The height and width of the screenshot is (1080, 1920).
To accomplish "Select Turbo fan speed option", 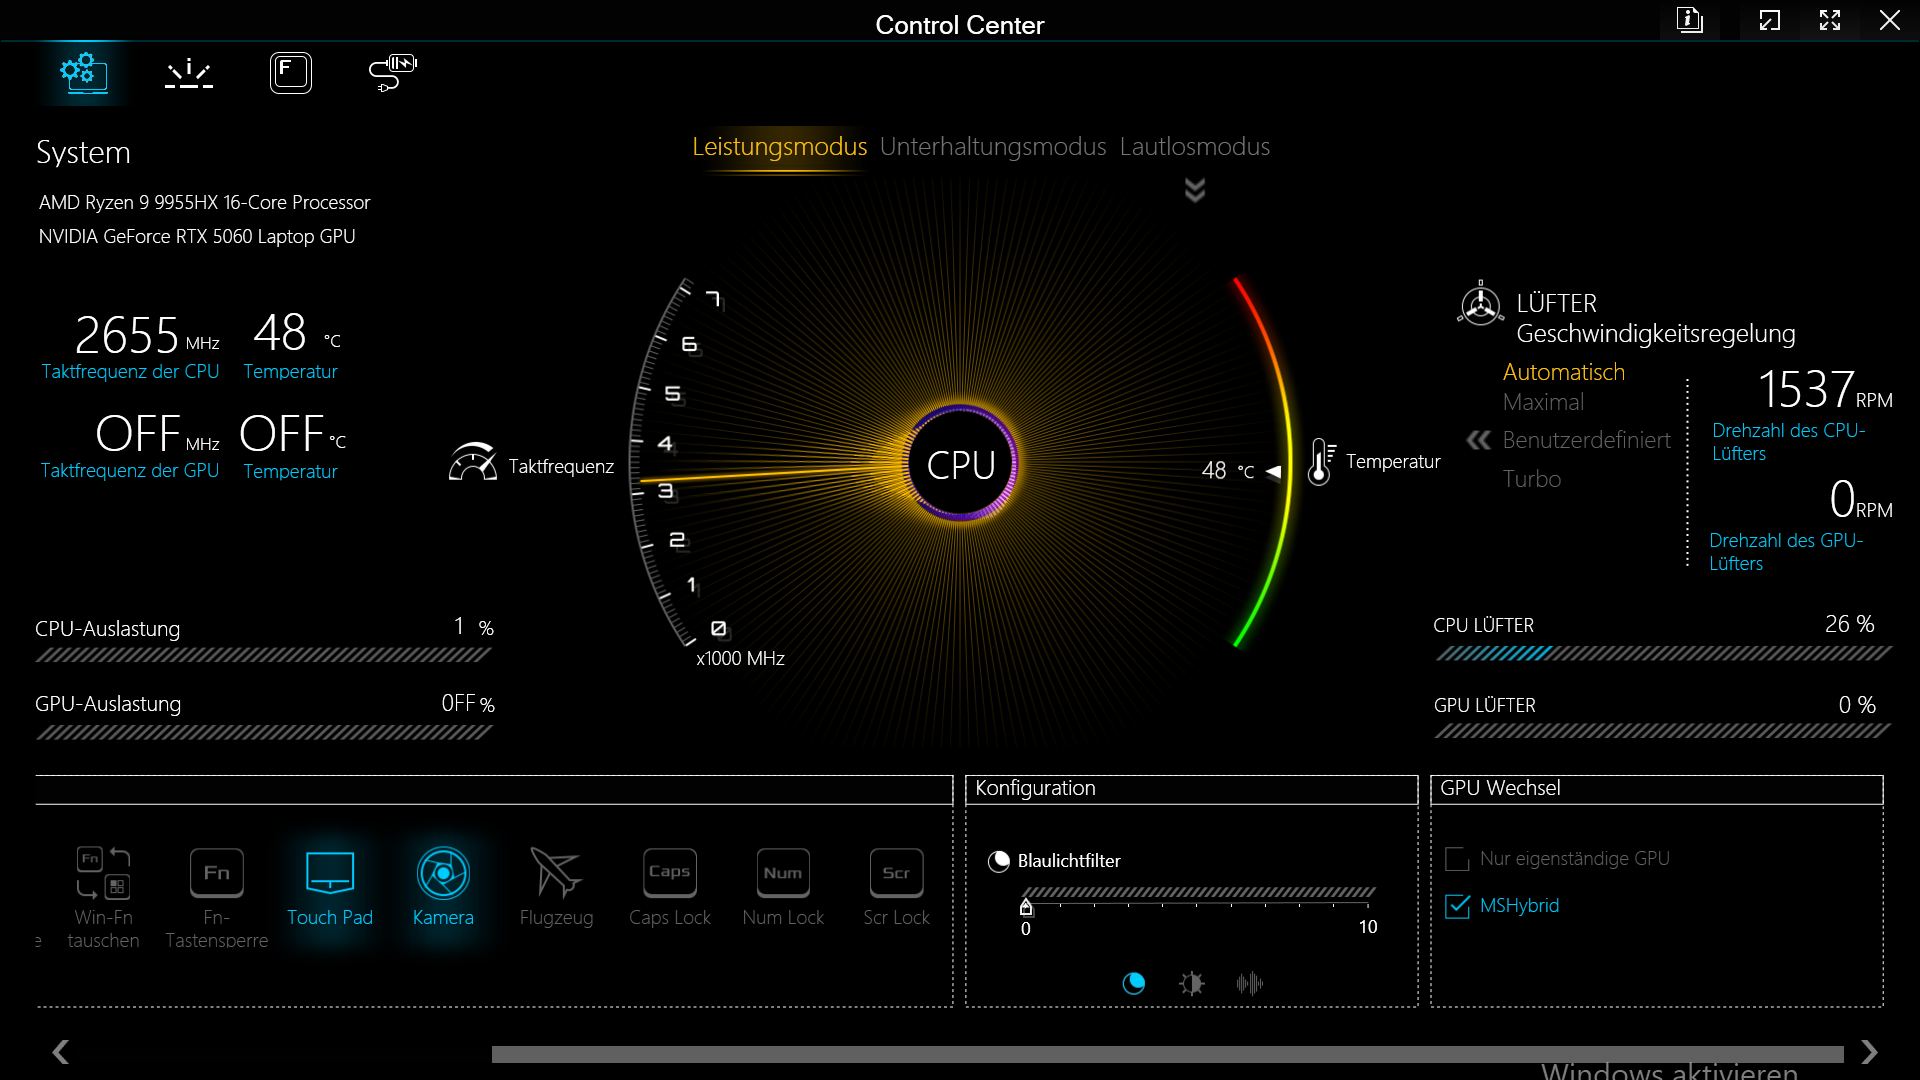I will tap(1531, 479).
